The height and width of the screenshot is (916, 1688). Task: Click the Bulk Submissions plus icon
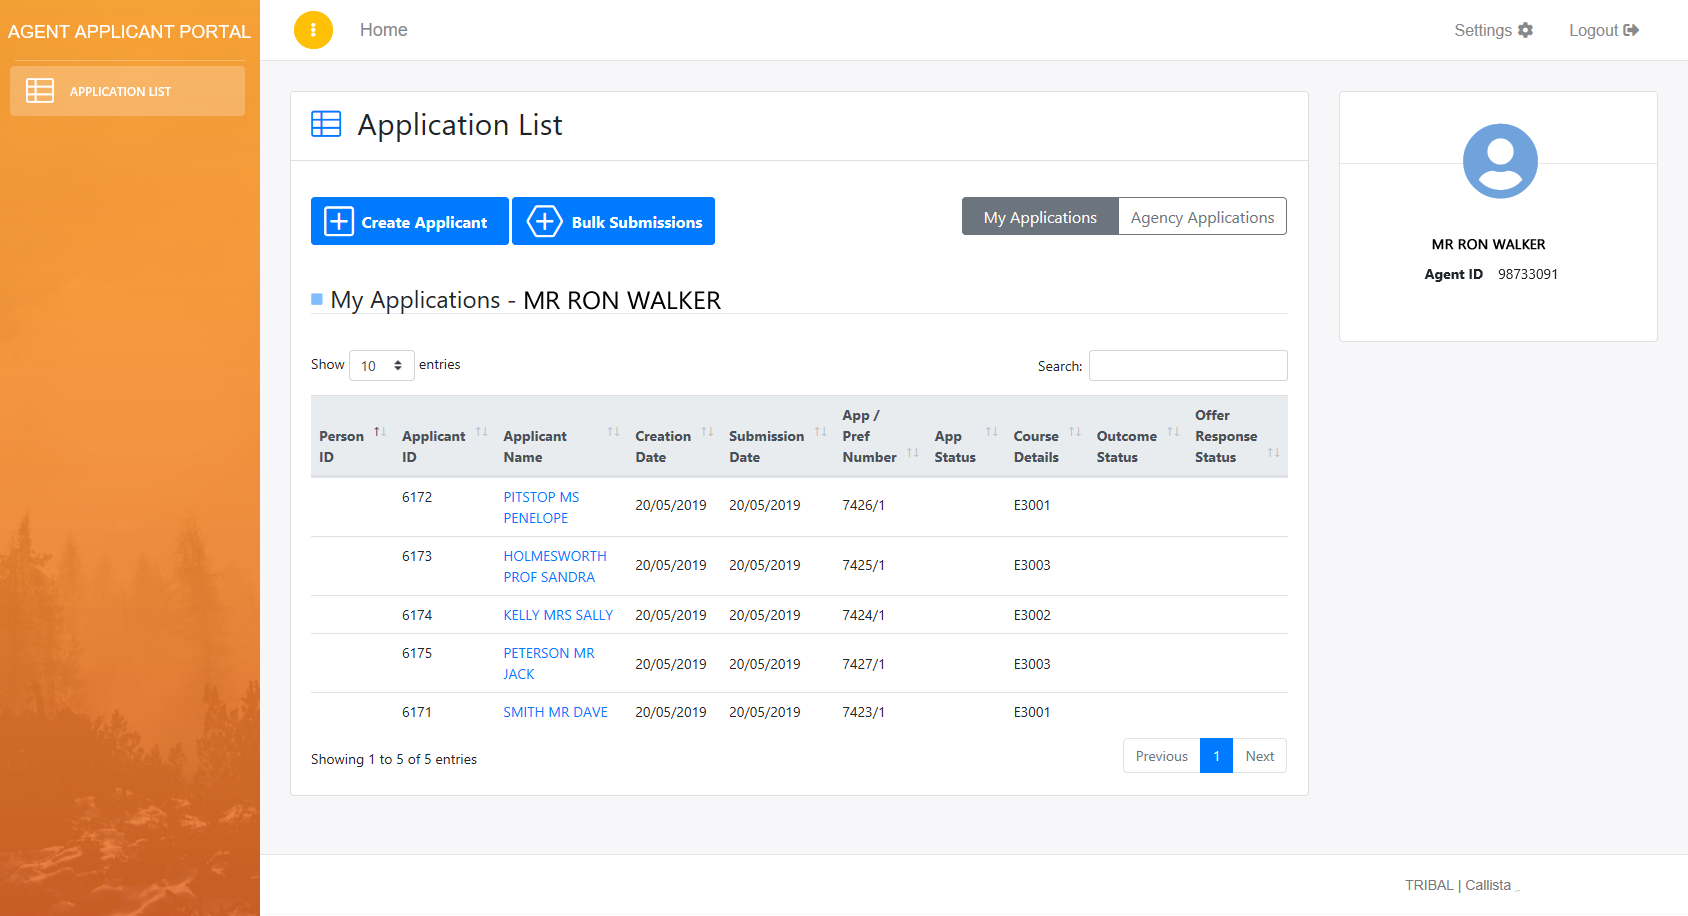point(544,221)
